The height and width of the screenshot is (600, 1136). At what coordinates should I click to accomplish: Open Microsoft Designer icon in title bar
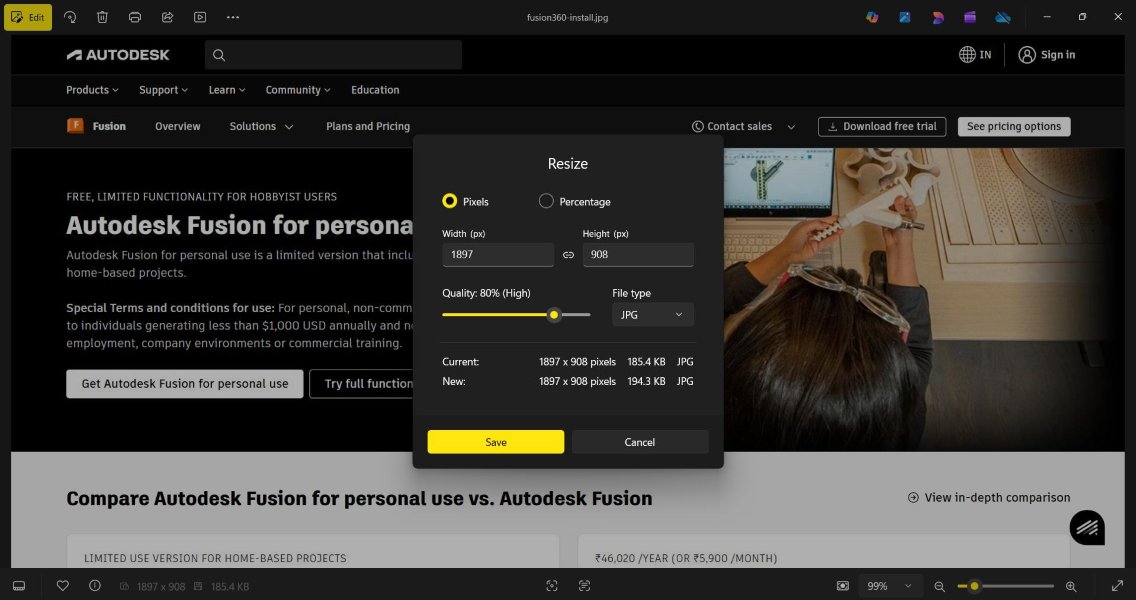937,17
